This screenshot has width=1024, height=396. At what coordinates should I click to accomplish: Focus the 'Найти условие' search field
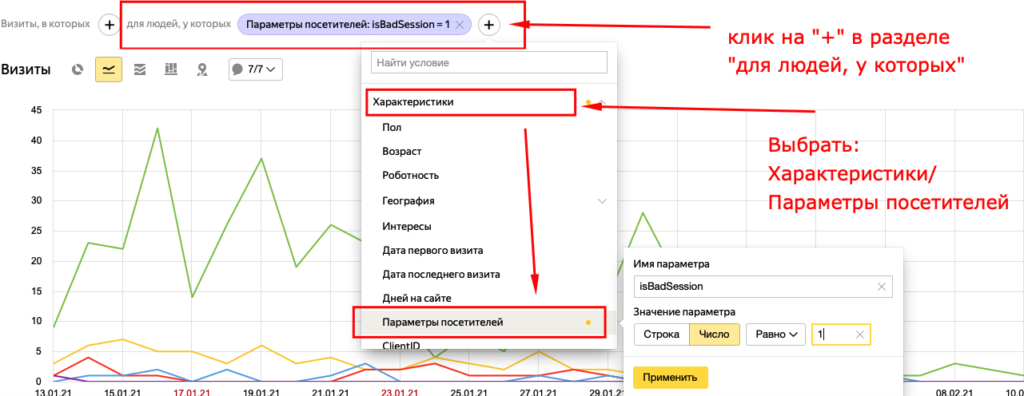pyautogui.click(x=489, y=63)
